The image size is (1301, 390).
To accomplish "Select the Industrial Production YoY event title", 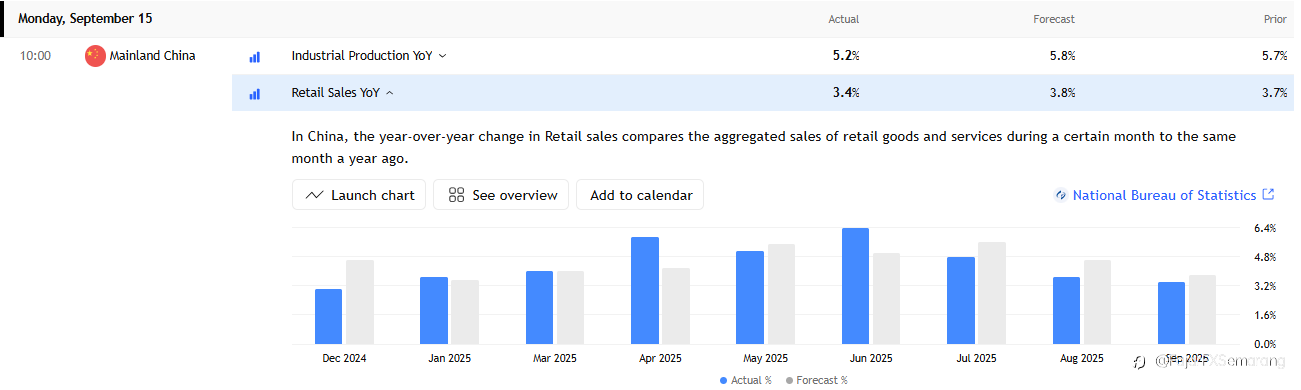I will tap(362, 56).
